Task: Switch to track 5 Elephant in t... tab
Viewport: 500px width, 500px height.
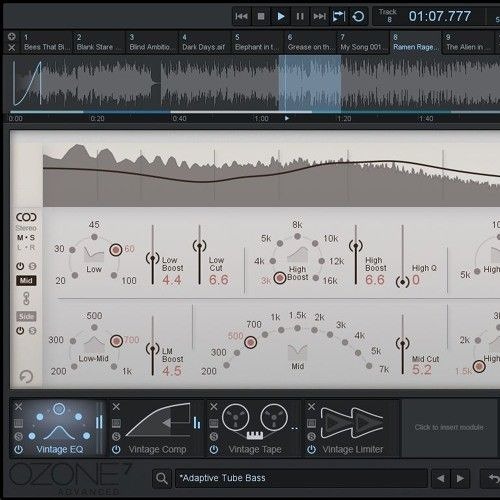Action: tap(257, 42)
